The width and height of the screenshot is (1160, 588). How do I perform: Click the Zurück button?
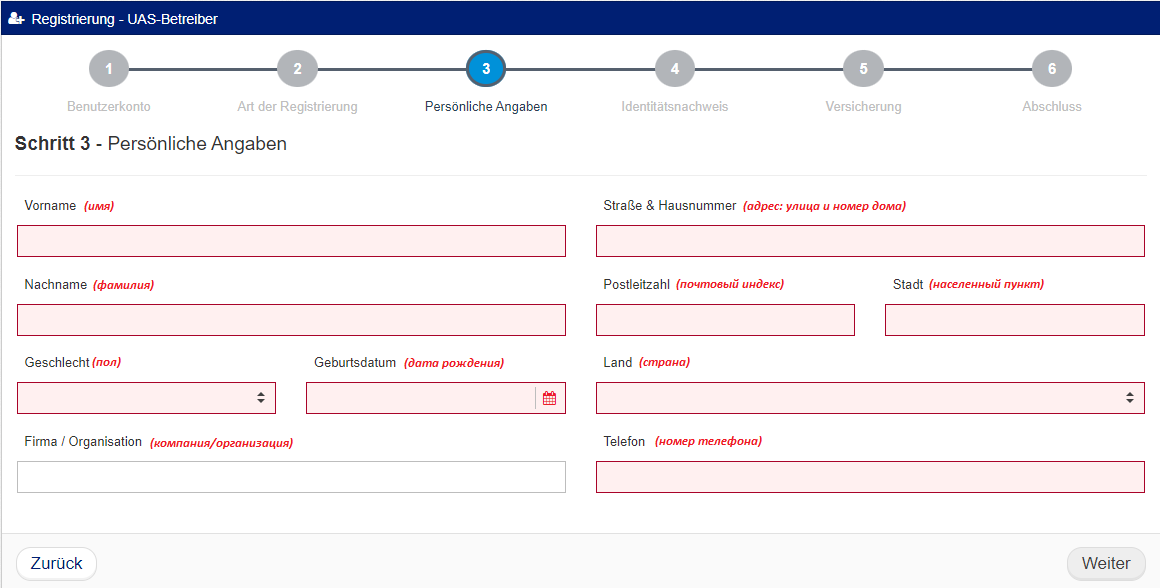[x=57, y=563]
